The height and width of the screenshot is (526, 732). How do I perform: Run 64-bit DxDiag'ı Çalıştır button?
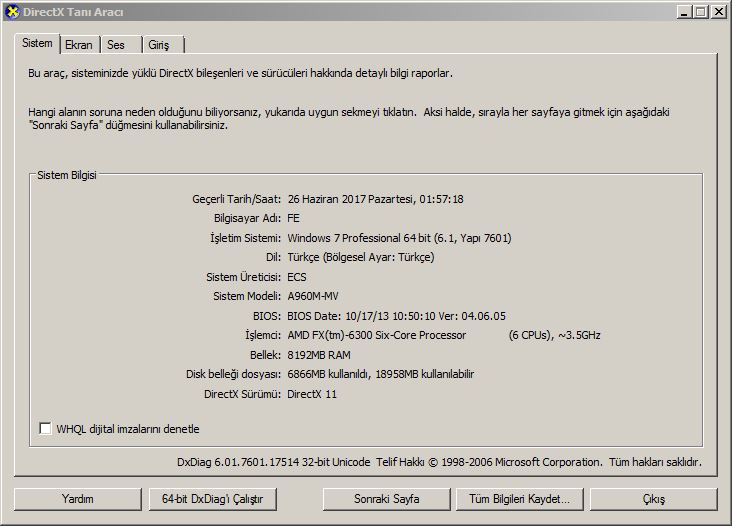pos(212,499)
